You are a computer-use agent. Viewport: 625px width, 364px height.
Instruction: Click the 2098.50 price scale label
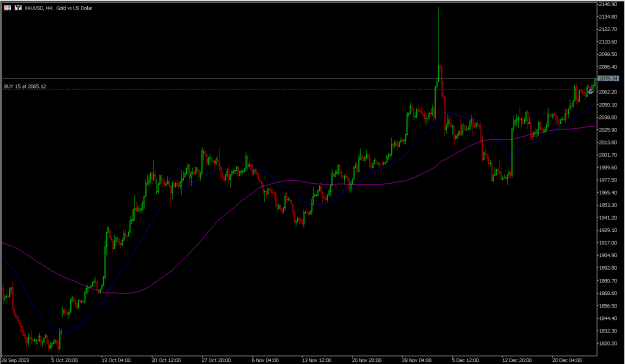tap(608, 54)
